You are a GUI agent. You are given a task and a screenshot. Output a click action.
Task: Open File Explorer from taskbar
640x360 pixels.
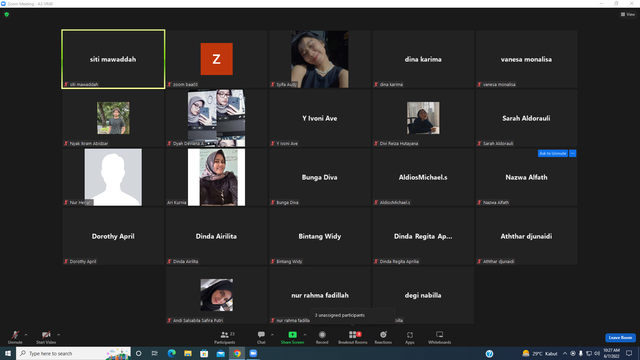pyautogui.click(x=188, y=353)
